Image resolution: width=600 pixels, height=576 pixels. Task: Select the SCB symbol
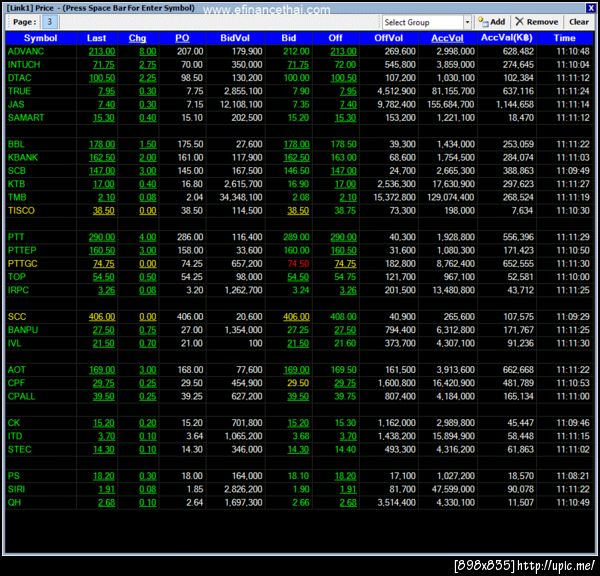tap(17, 171)
